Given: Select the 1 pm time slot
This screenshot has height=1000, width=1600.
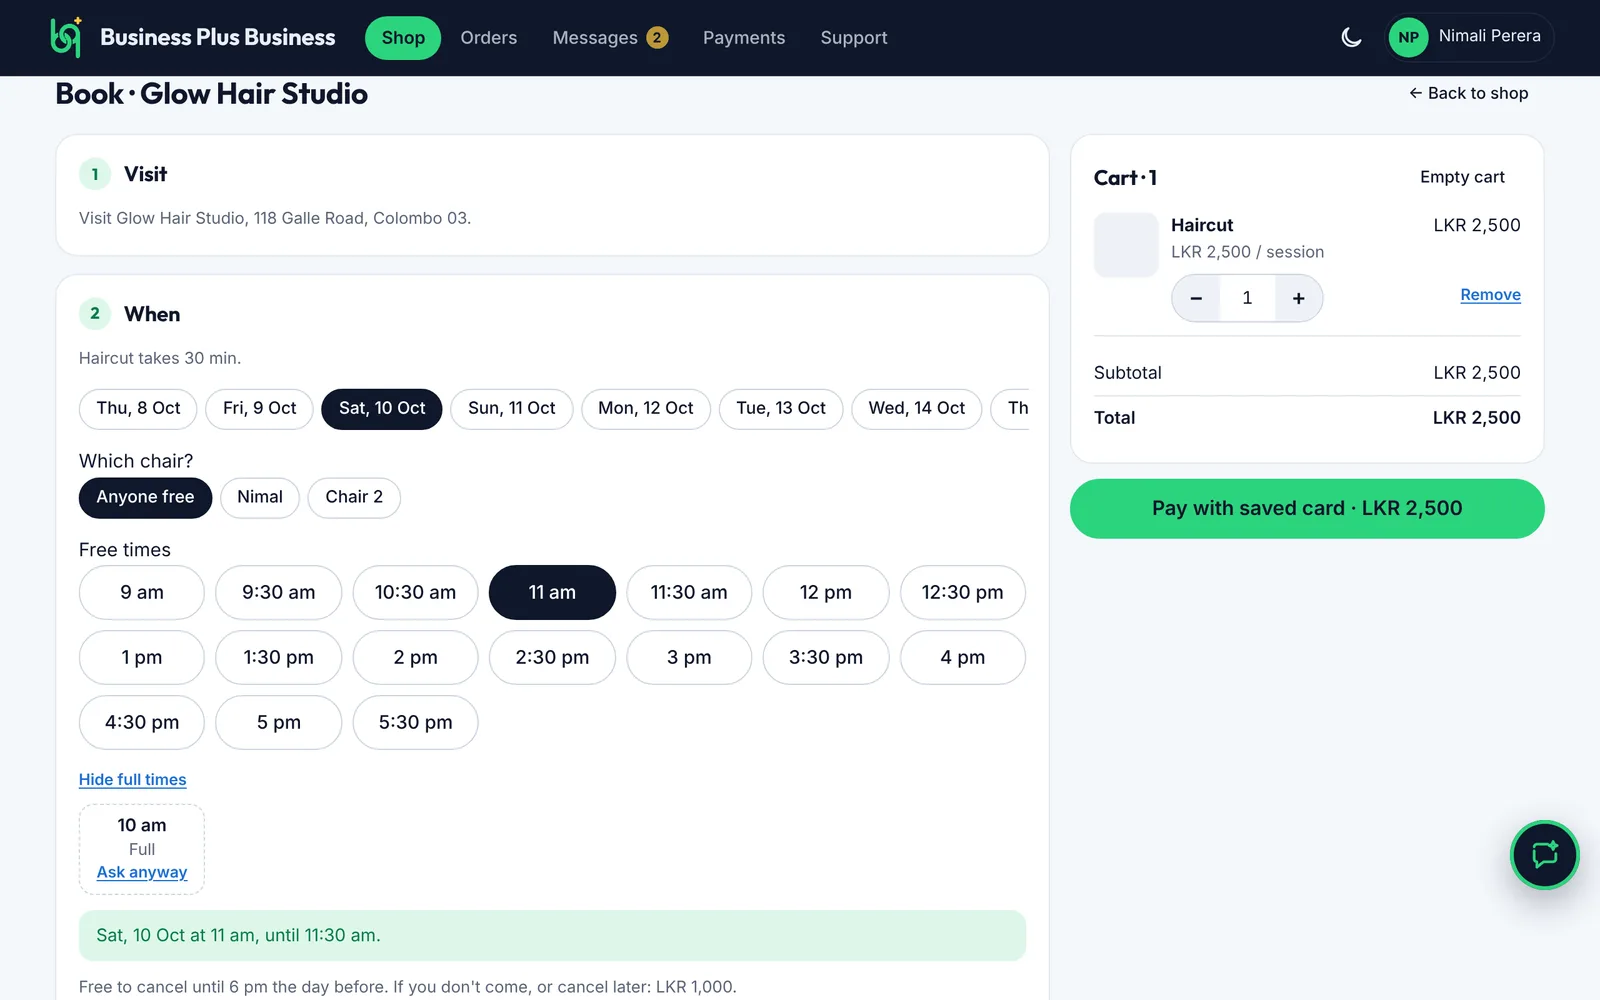Looking at the screenshot, I should point(142,658).
